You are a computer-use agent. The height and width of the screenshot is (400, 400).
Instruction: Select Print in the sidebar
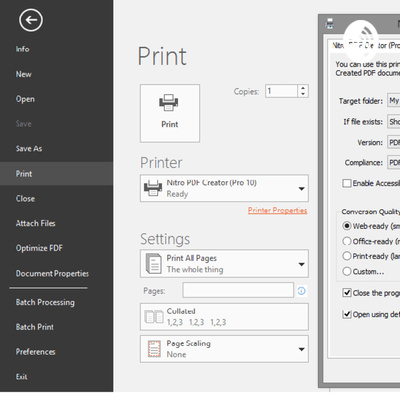56,174
